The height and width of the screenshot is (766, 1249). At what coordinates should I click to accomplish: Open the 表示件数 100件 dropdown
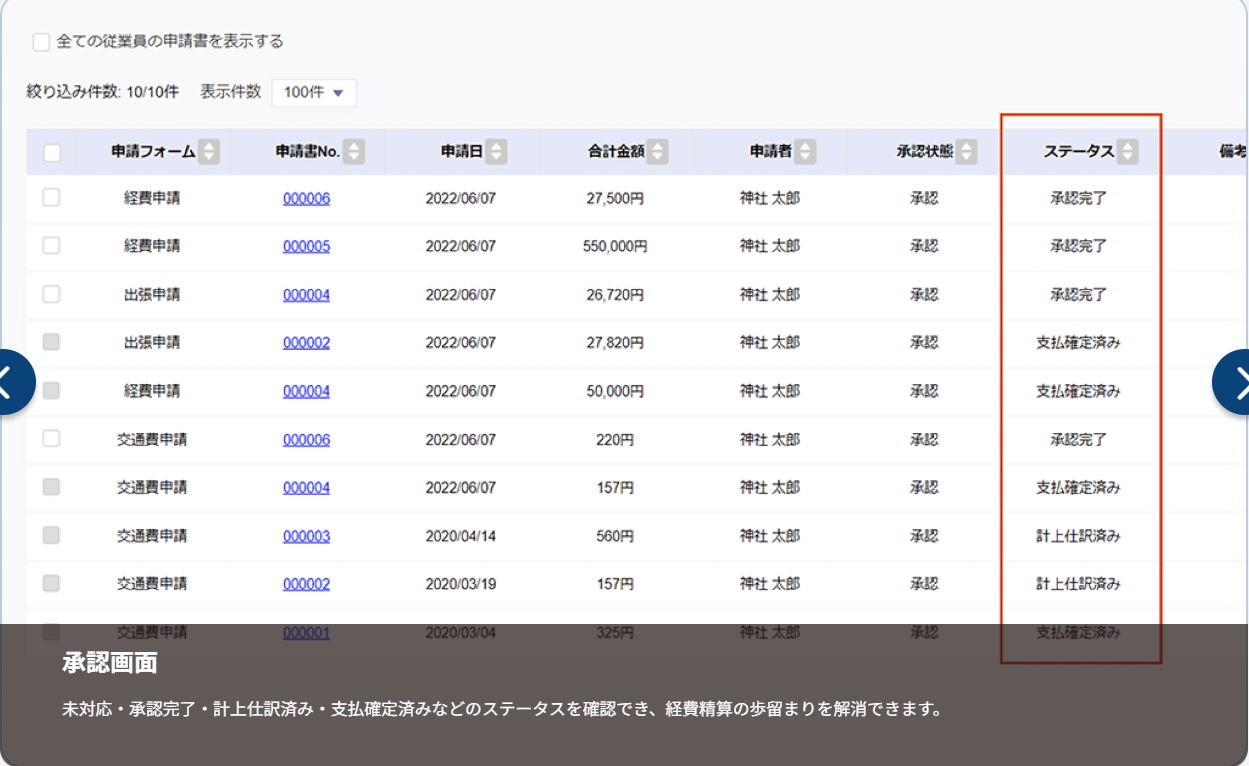pos(314,93)
